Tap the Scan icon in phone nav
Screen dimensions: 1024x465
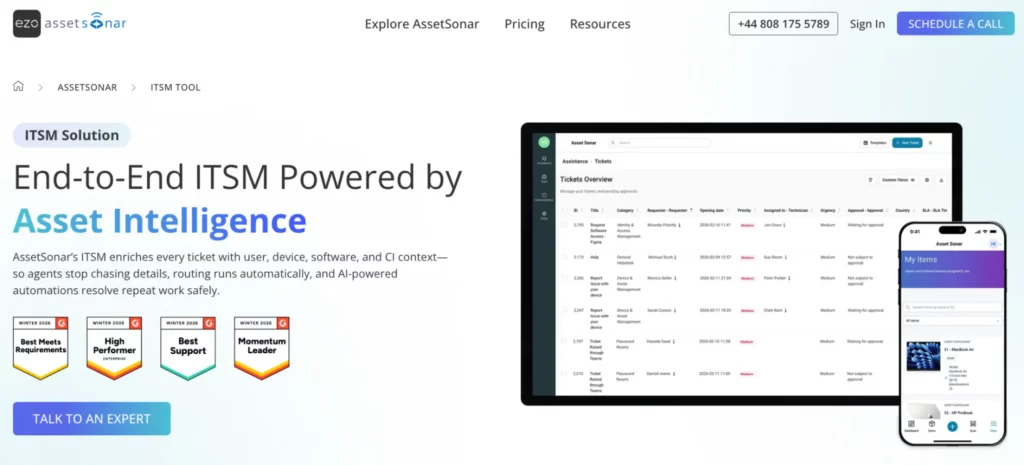[x=973, y=426]
